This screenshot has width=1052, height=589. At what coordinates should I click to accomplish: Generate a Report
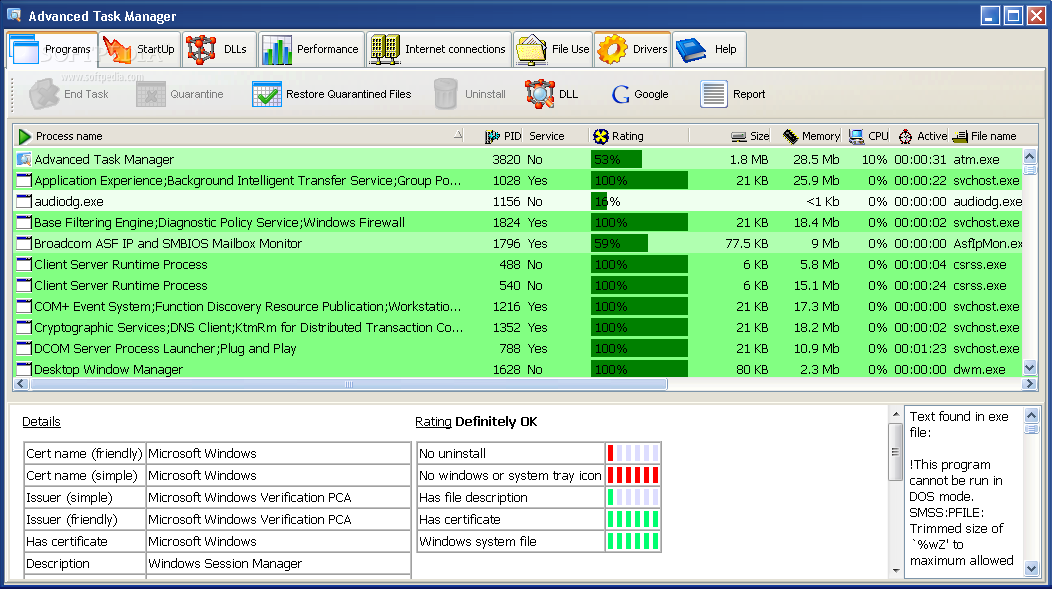733,94
